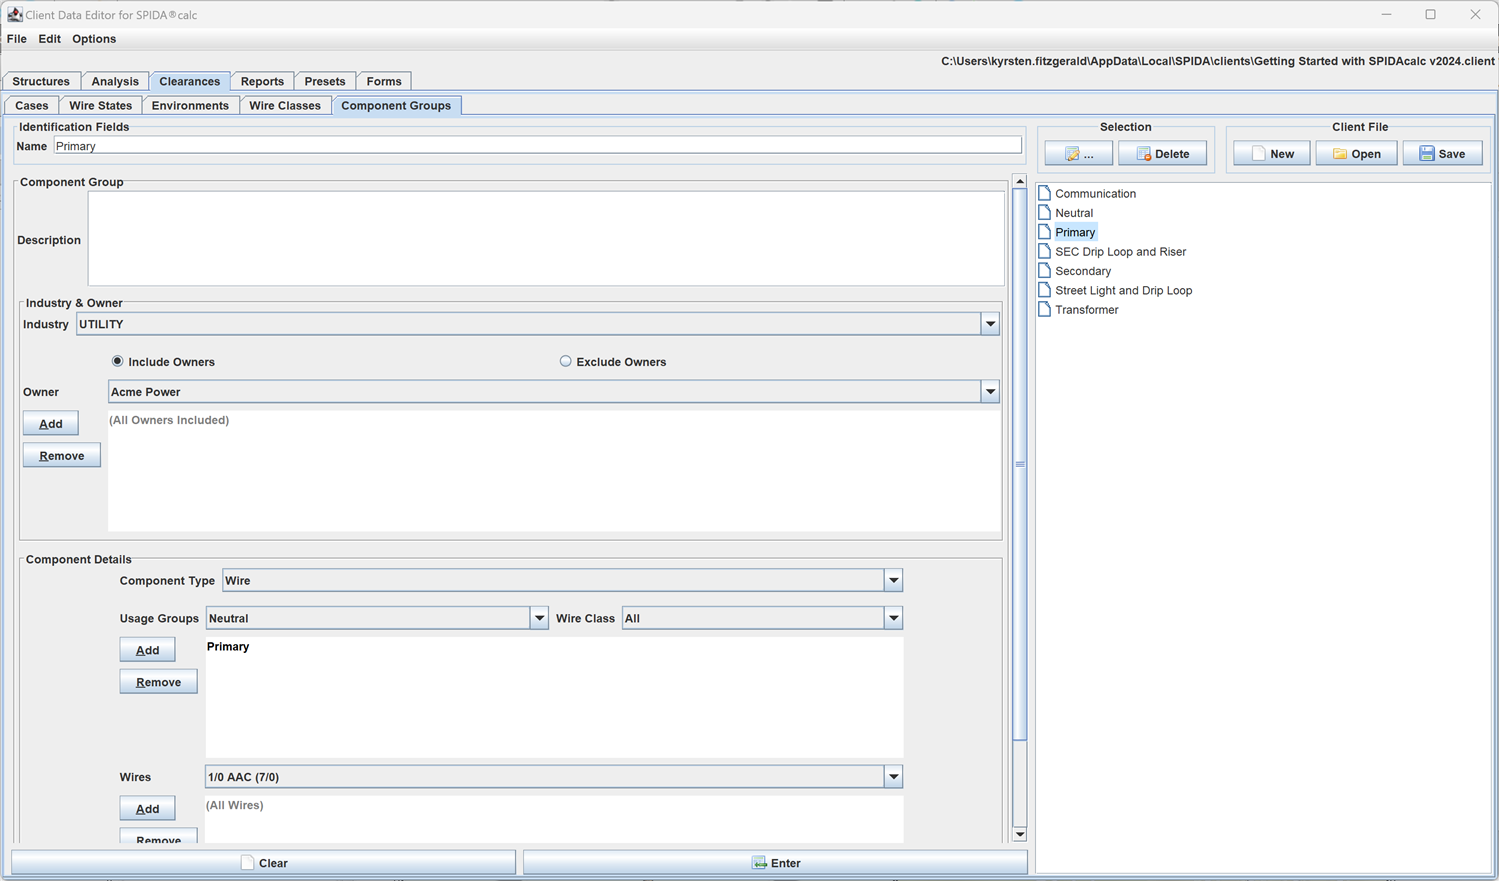Click the vertical scrollbar's down arrow

1020,834
